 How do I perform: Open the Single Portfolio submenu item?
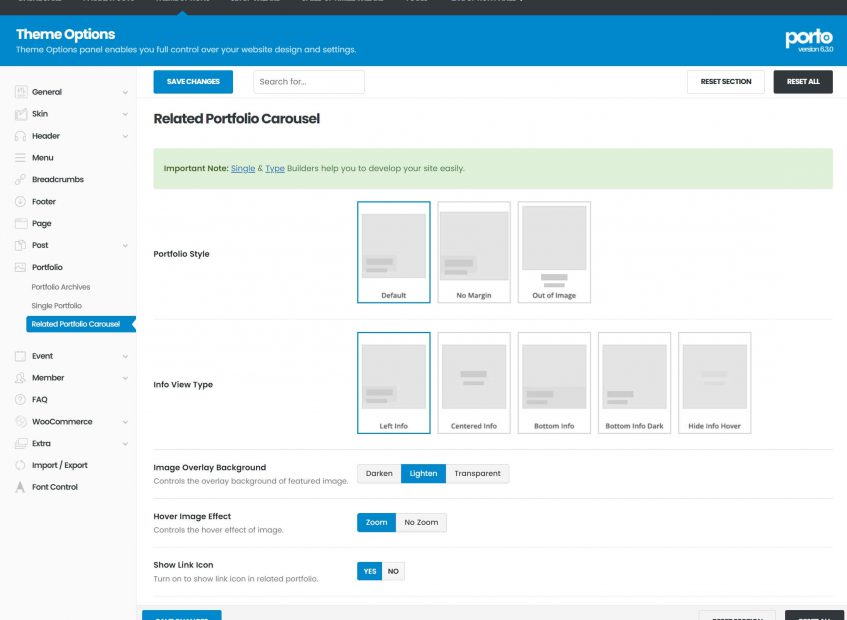pyautogui.click(x=56, y=306)
